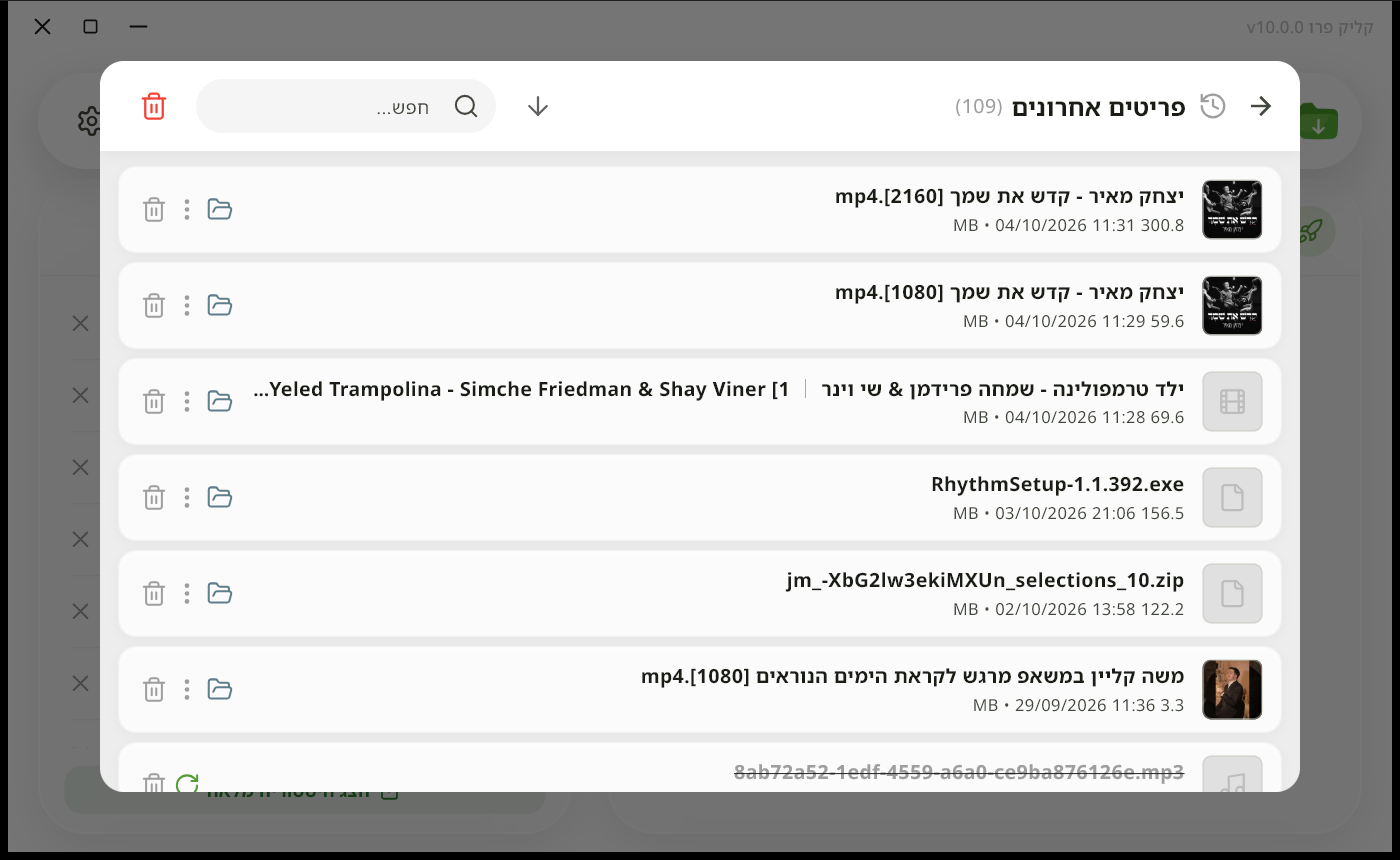The image size is (1400, 860).
Task: Click the search field labeled חפש
Action: click(x=346, y=106)
